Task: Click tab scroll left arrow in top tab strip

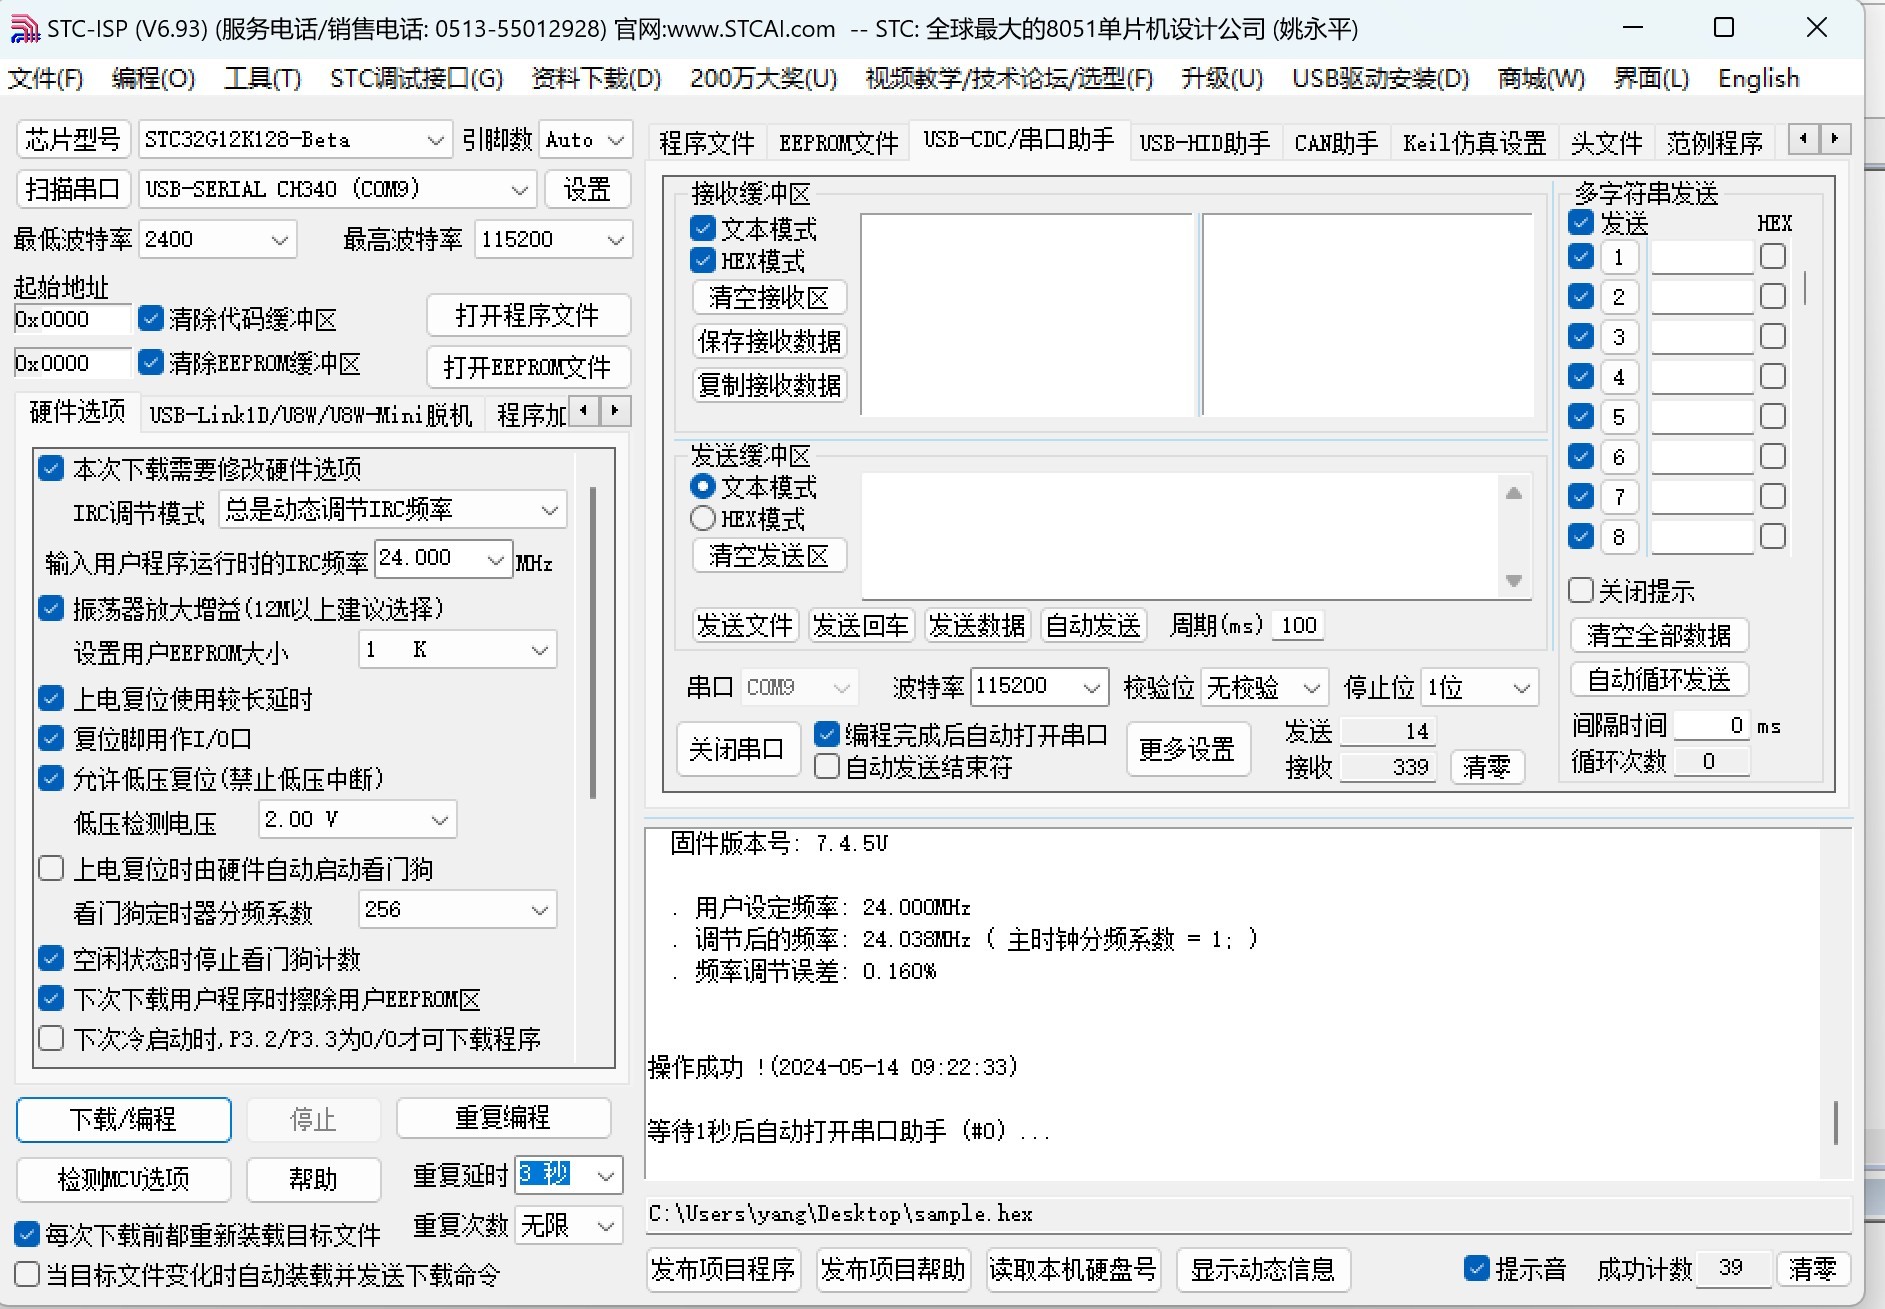Action: (x=1803, y=139)
